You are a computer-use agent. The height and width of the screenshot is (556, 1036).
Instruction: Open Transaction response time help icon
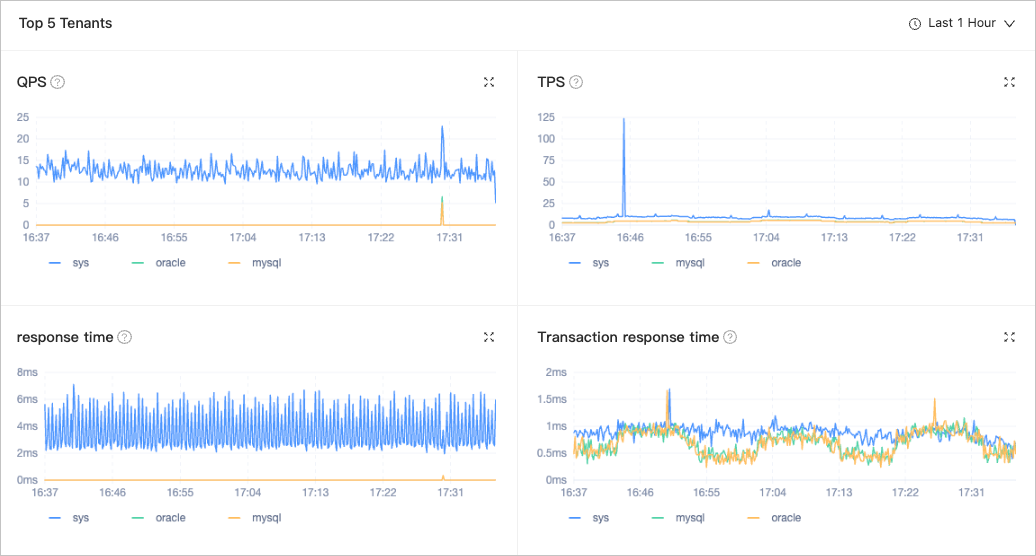point(730,337)
